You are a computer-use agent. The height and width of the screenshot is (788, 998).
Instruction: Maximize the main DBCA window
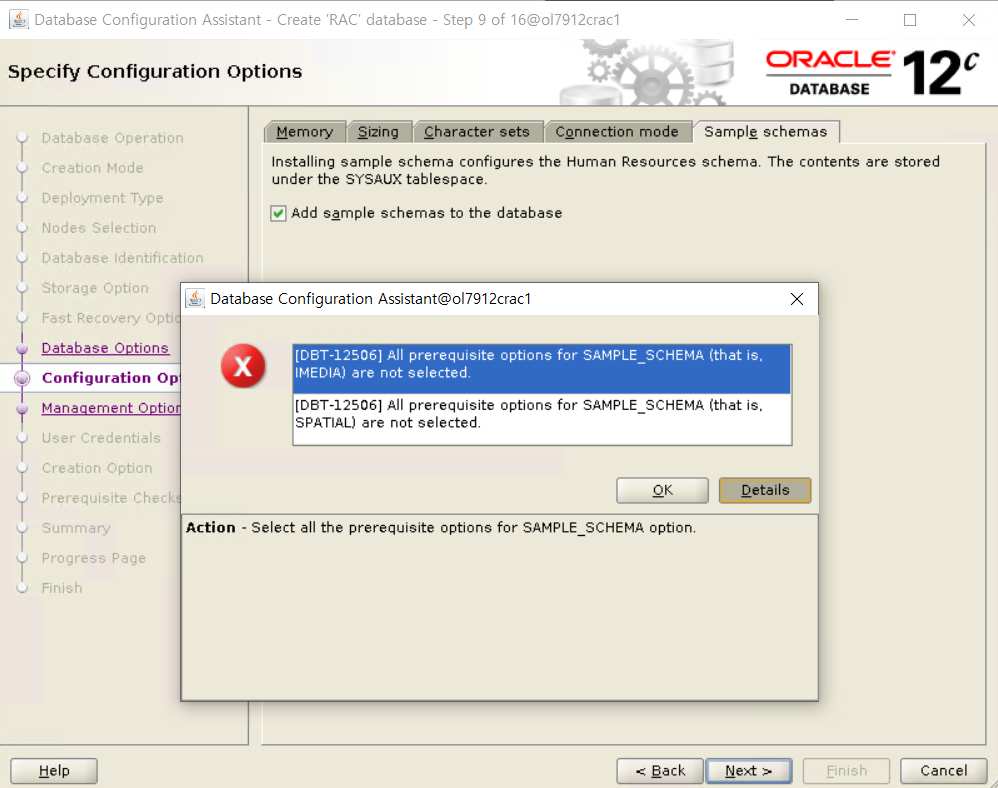click(x=910, y=20)
